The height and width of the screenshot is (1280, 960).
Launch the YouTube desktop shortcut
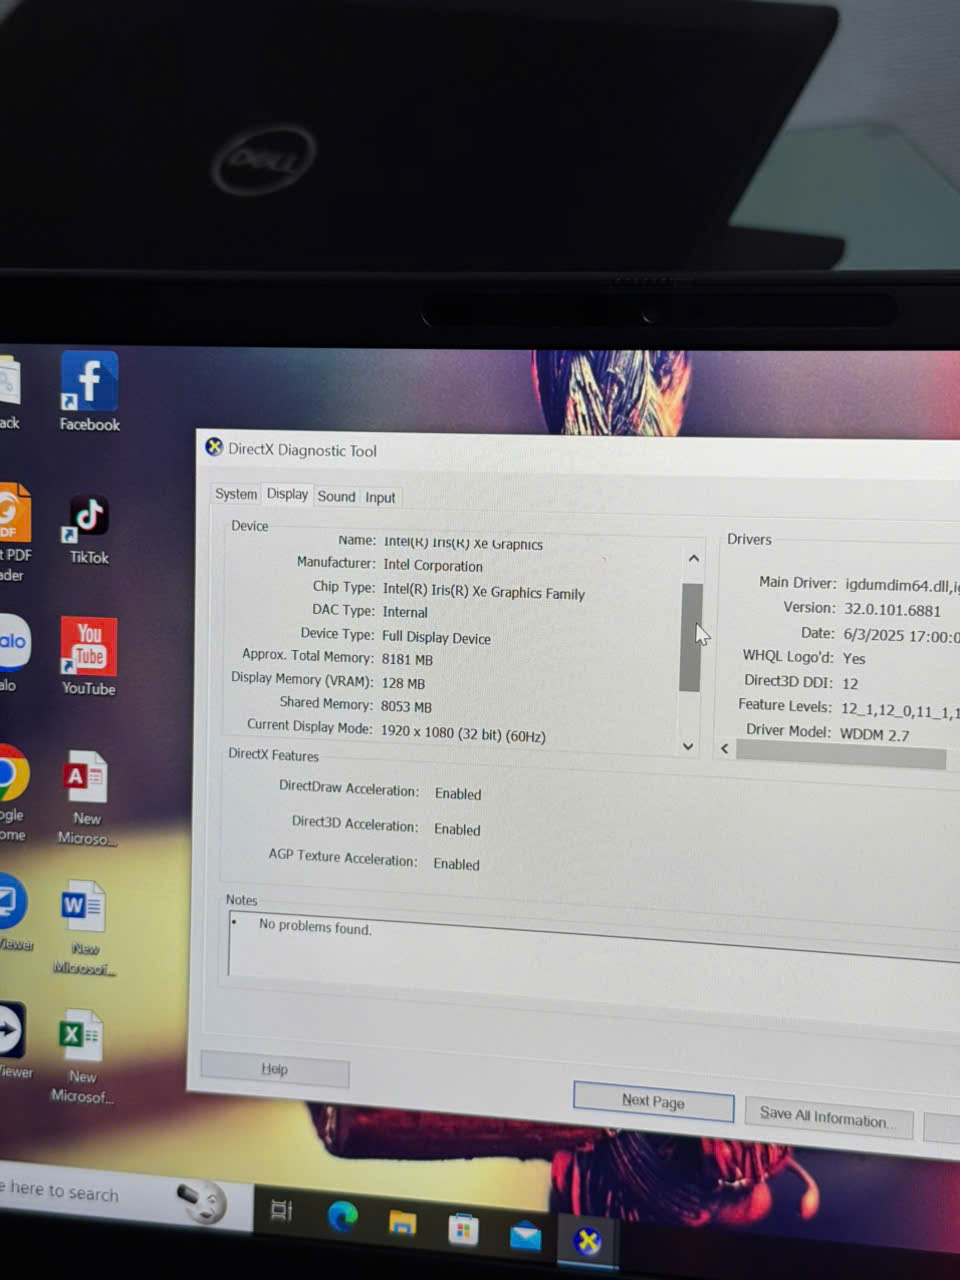pos(89,648)
